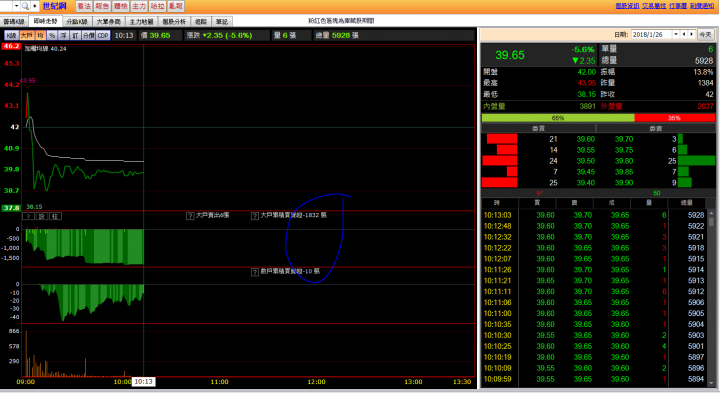Click bid price 39.40 in order book
The image size is (720, 393).
(x=585, y=183)
